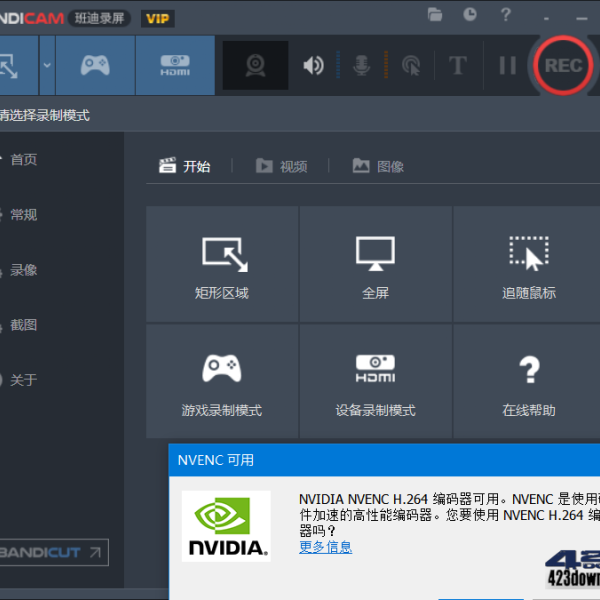The width and height of the screenshot is (600, 600).
Task: Click the NVENC 可用 dialog title bar
Action: [x=384, y=460]
